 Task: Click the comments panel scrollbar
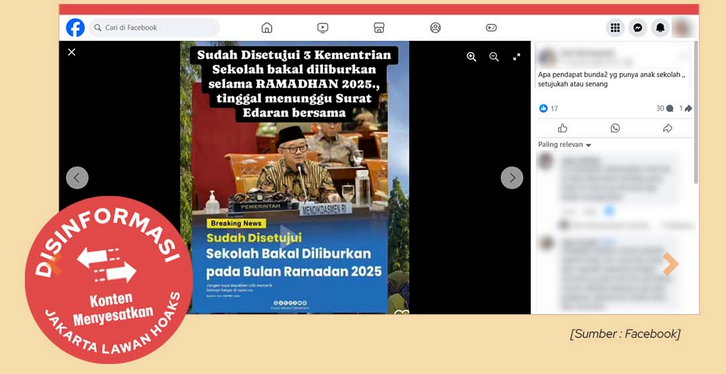click(695, 112)
